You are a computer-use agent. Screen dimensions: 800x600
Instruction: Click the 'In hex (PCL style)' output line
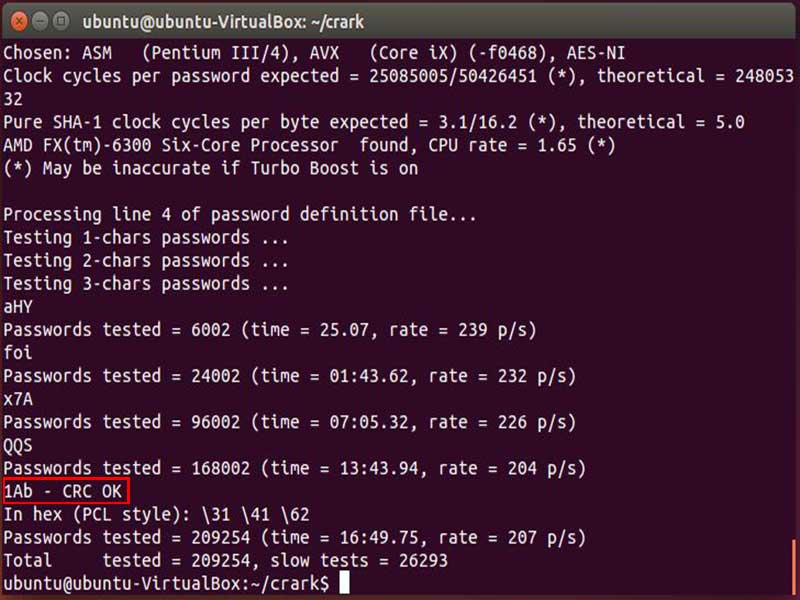click(160, 514)
